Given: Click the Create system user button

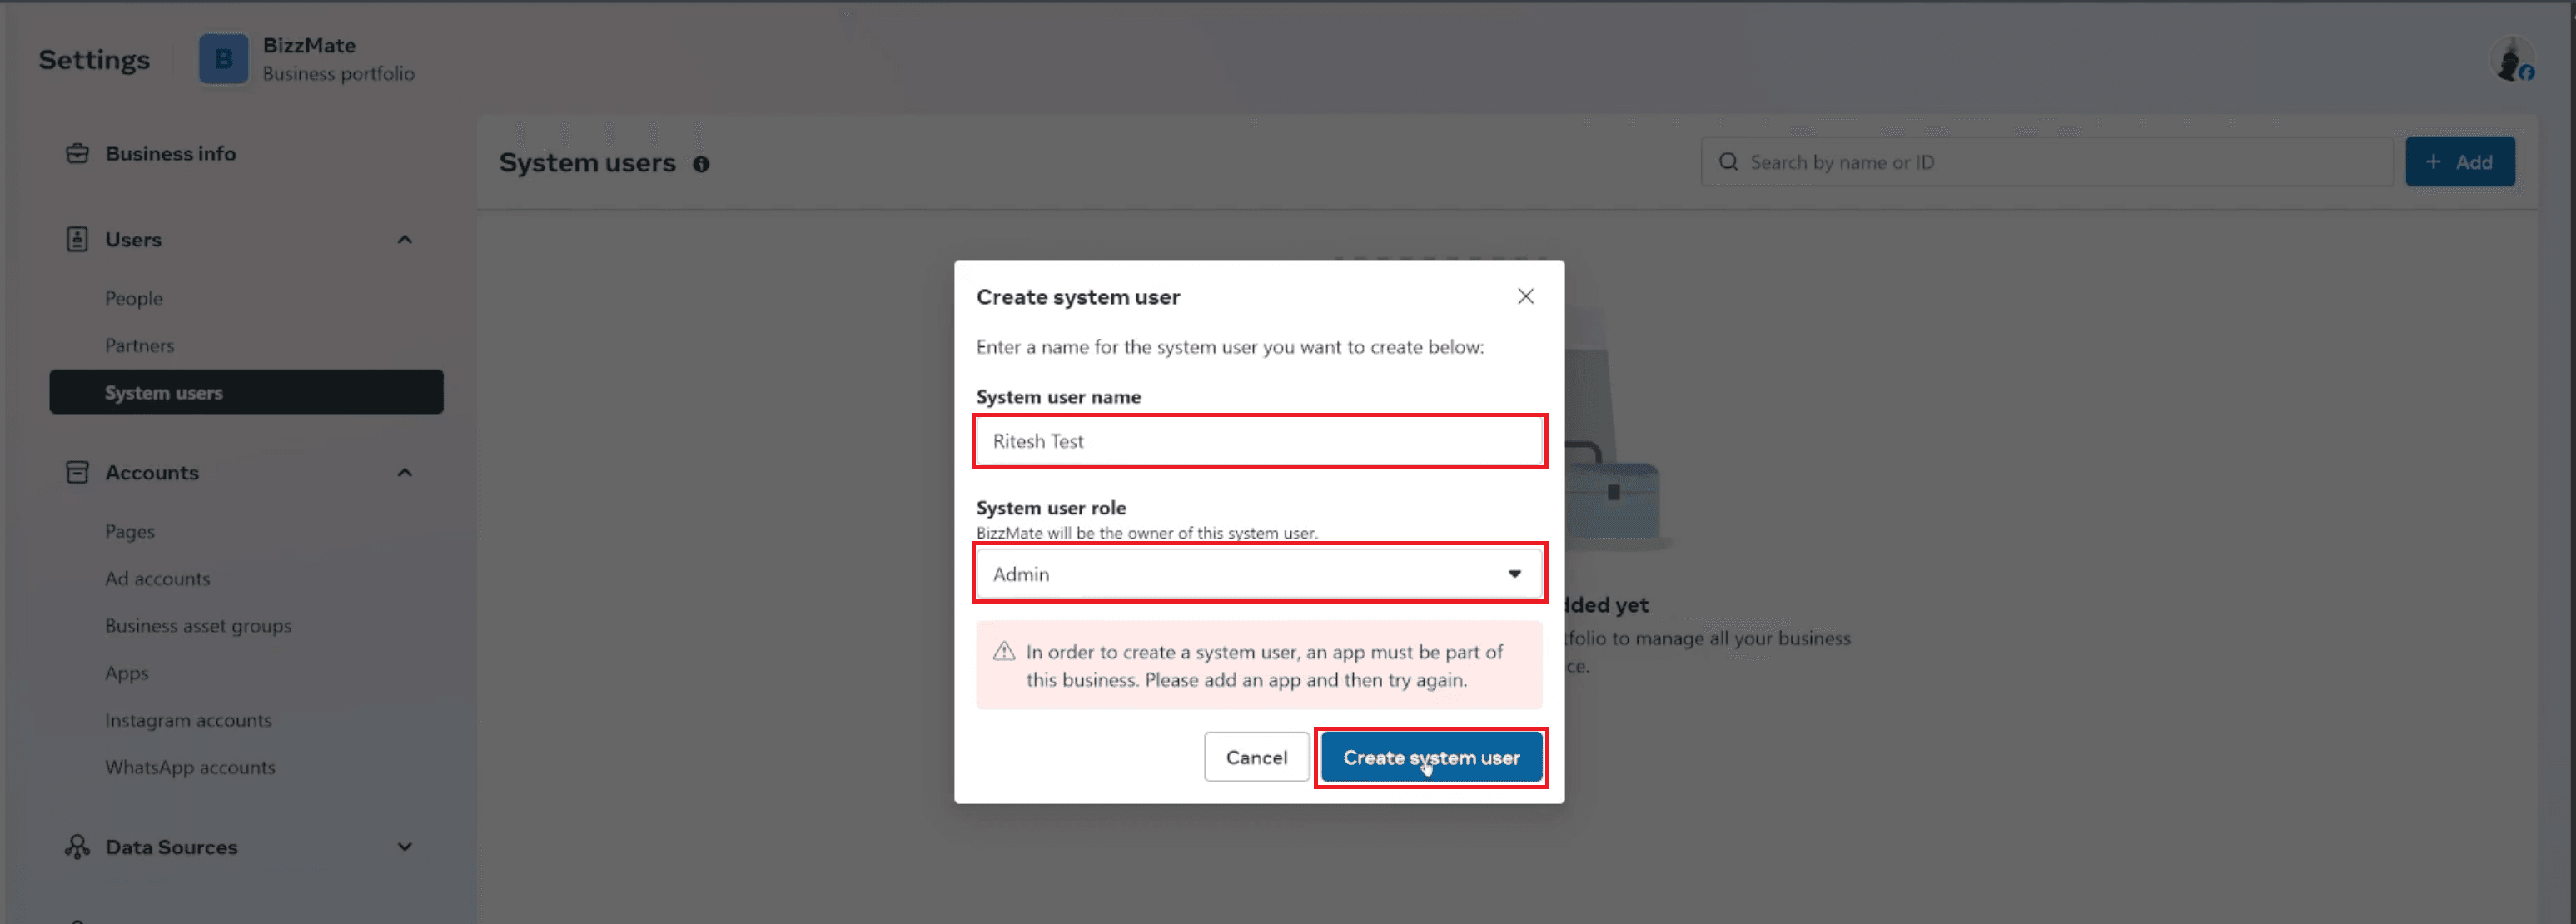Looking at the screenshot, I should (1430, 758).
